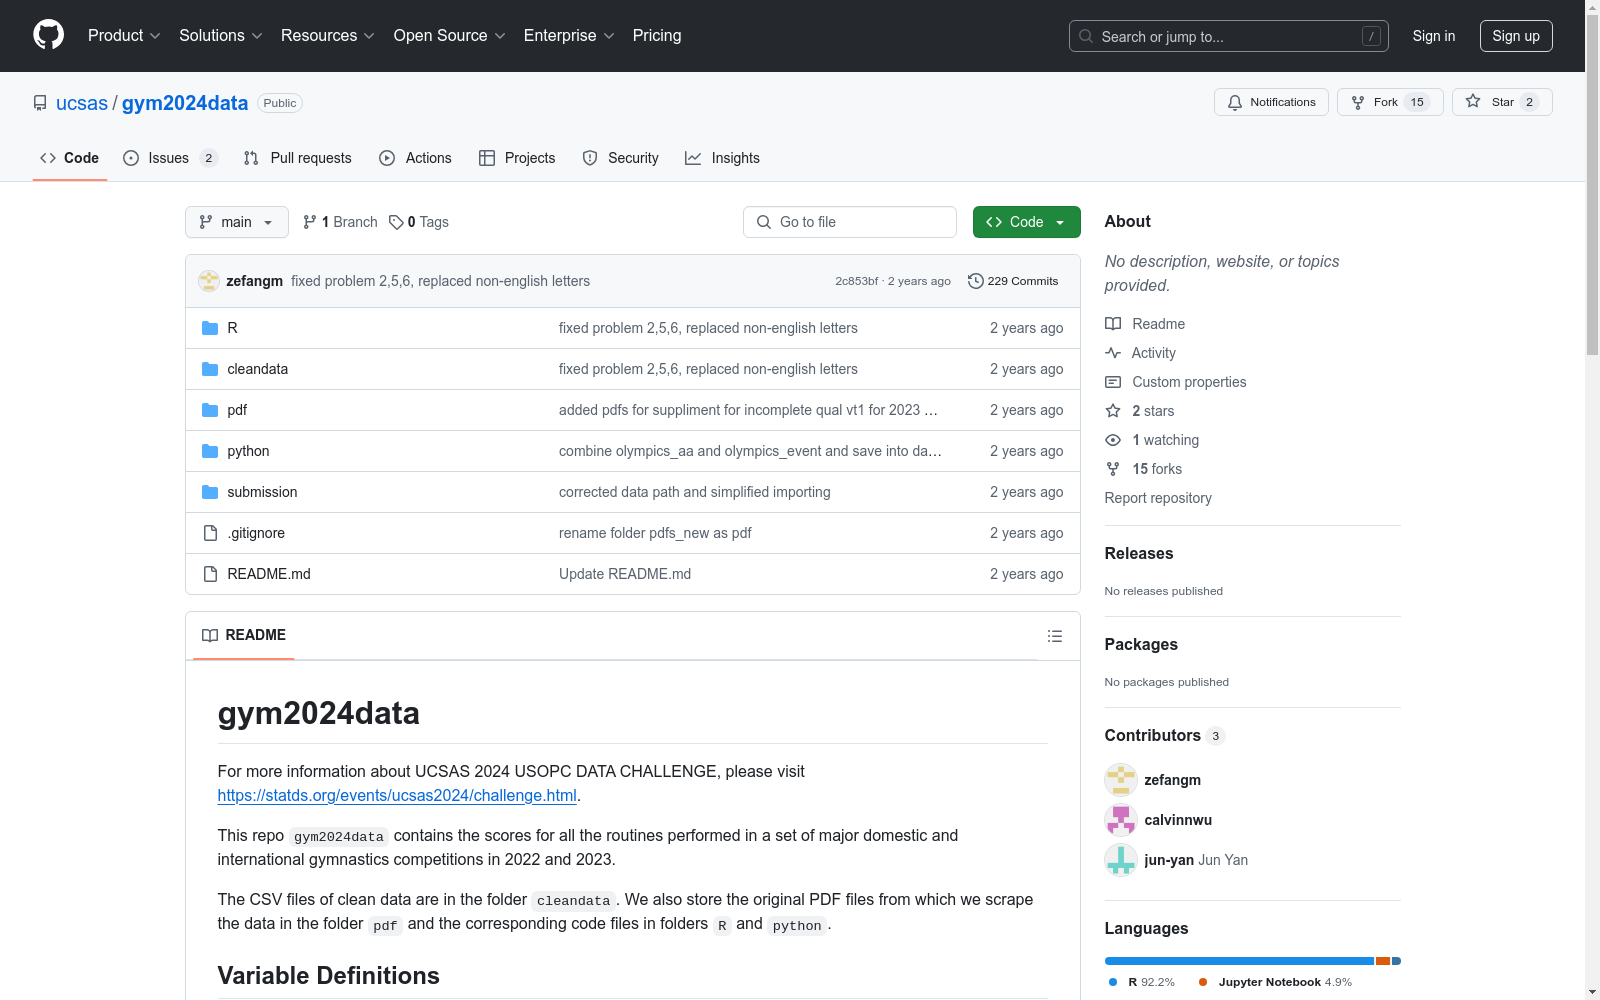This screenshot has height=1000, width=1600.
Task: Click the Notifications button
Action: pyautogui.click(x=1271, y=102)
